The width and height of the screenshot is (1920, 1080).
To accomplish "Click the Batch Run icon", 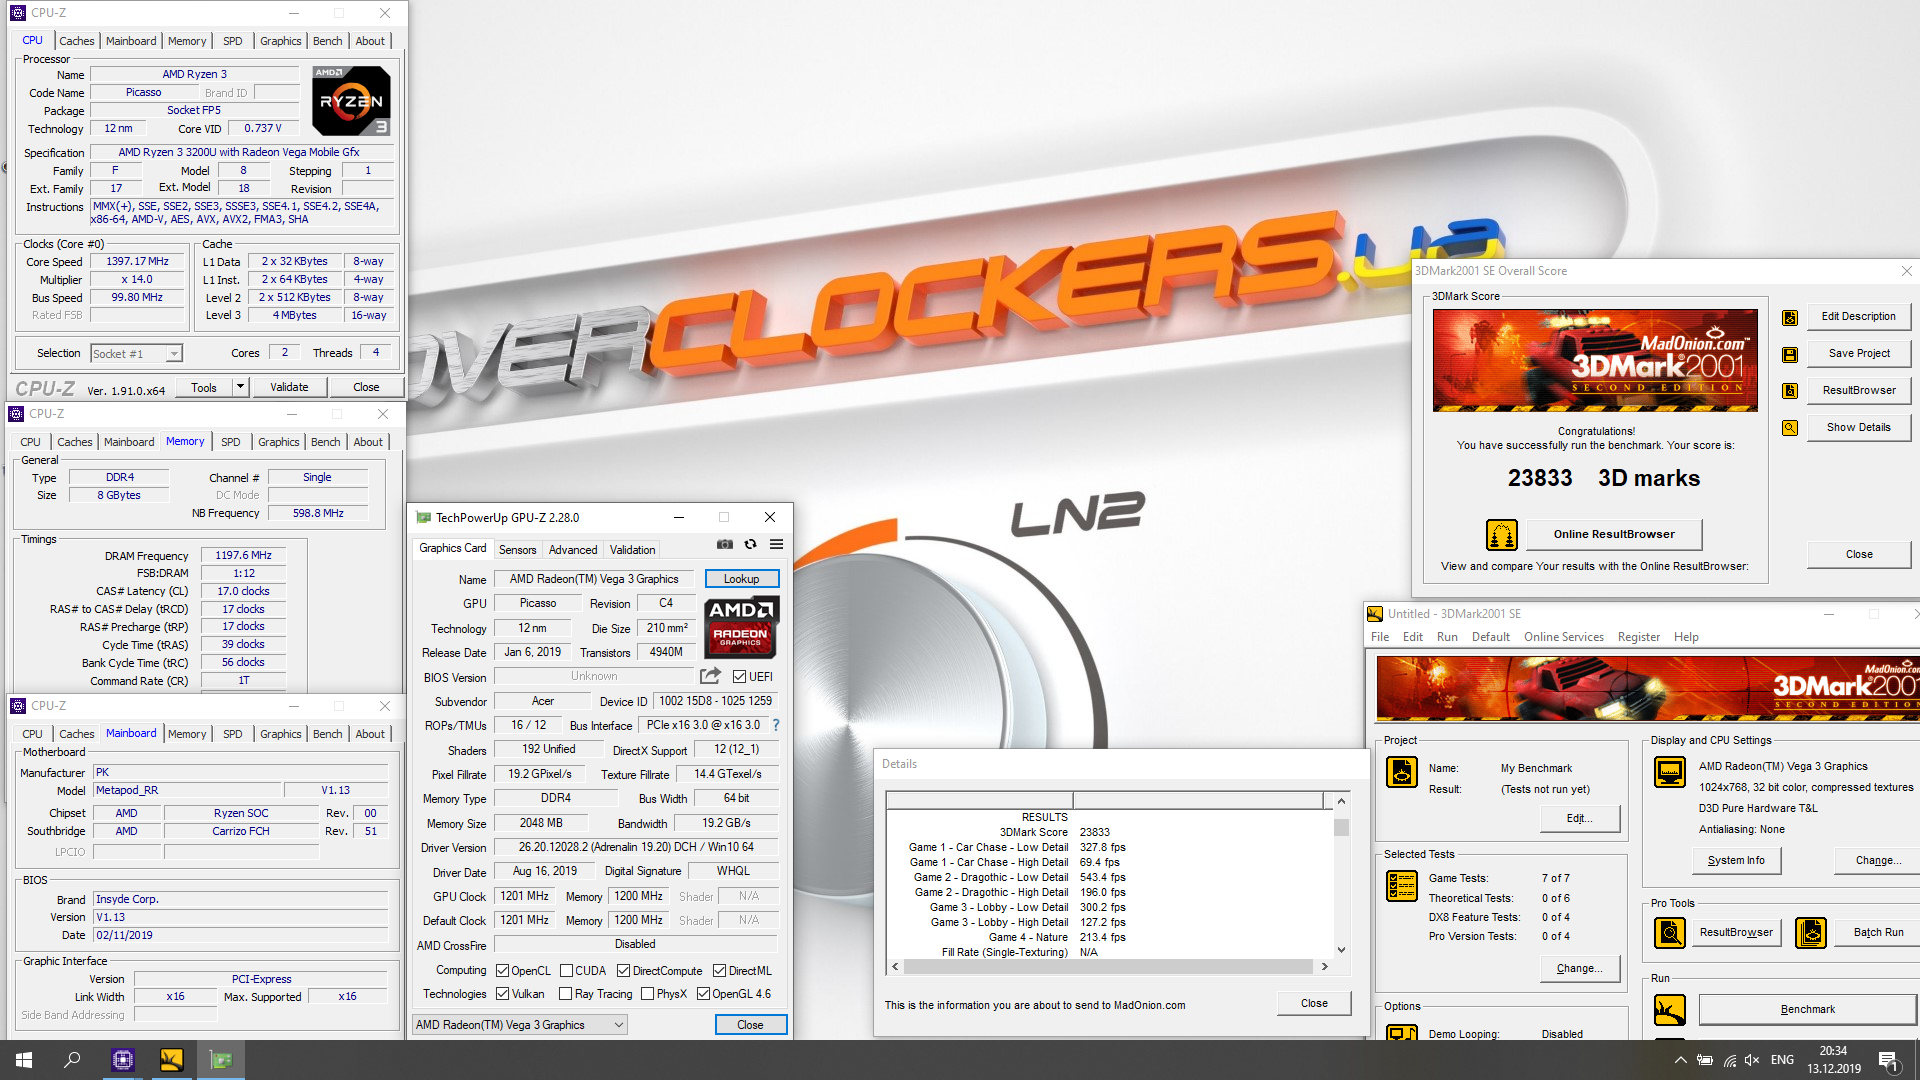I will click(1811, 932).
